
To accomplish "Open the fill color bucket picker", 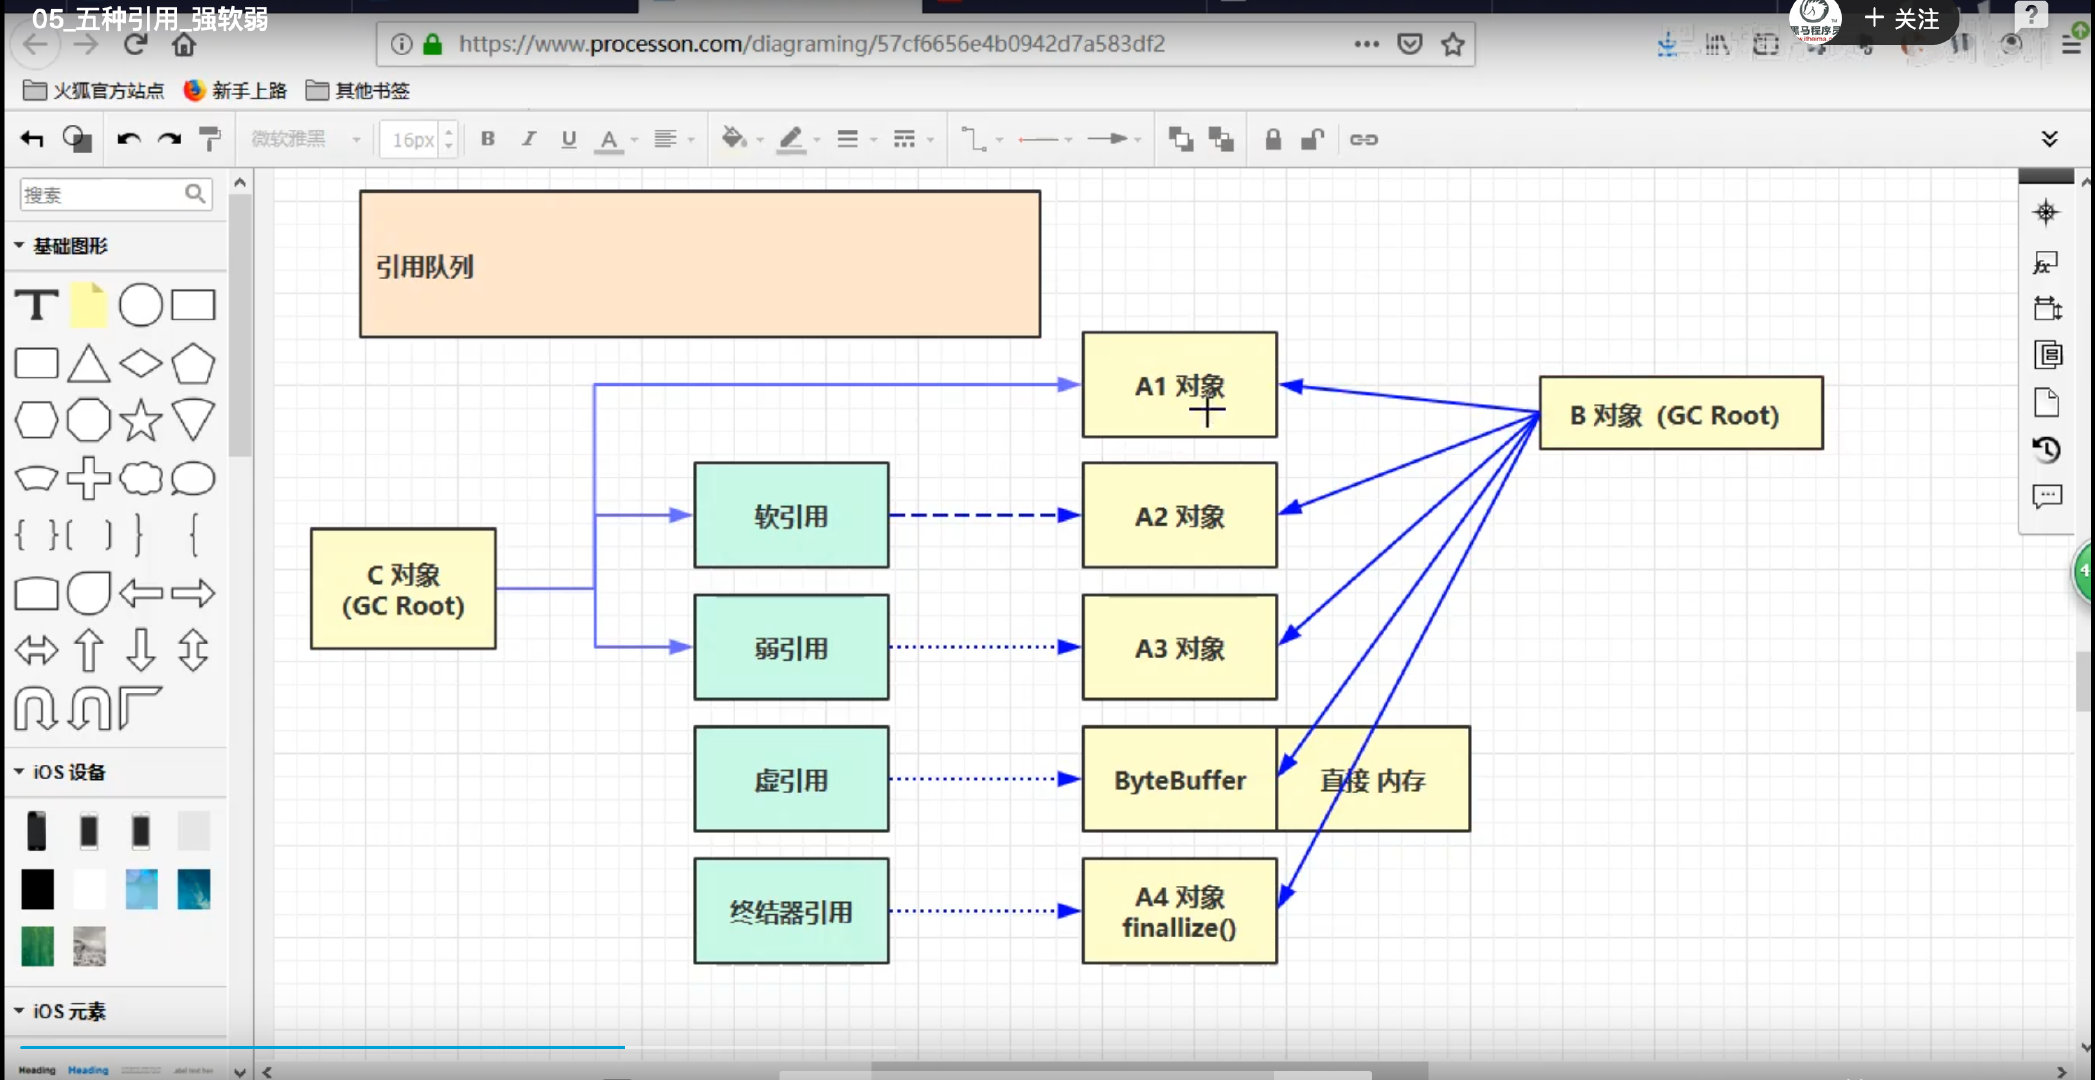I will coord(734,139).
